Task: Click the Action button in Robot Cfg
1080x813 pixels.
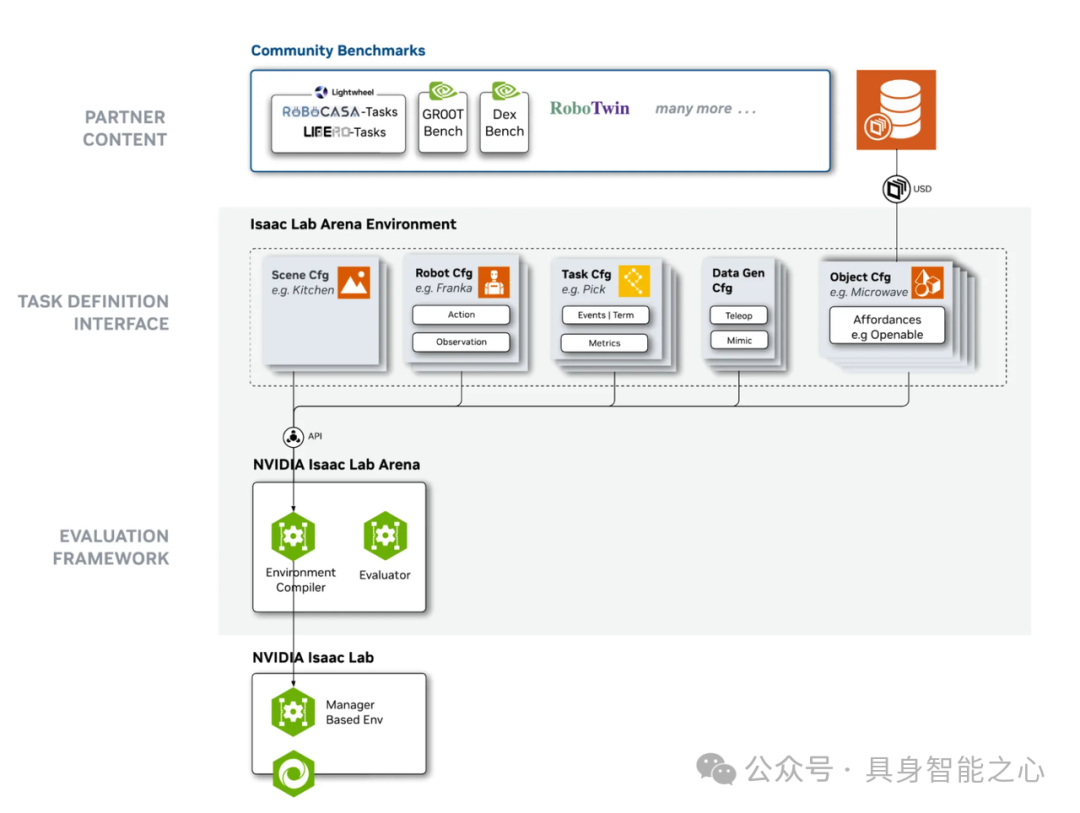Action: 461,315
